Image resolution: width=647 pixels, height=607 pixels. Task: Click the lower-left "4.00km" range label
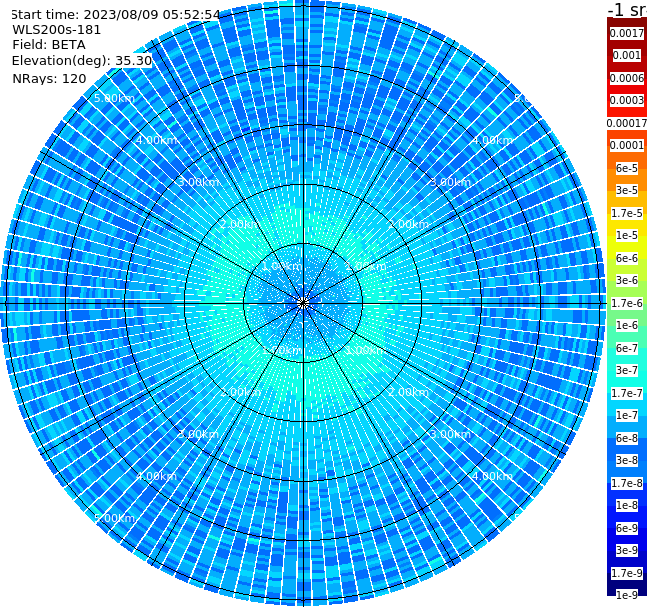[x=156, y=476]
